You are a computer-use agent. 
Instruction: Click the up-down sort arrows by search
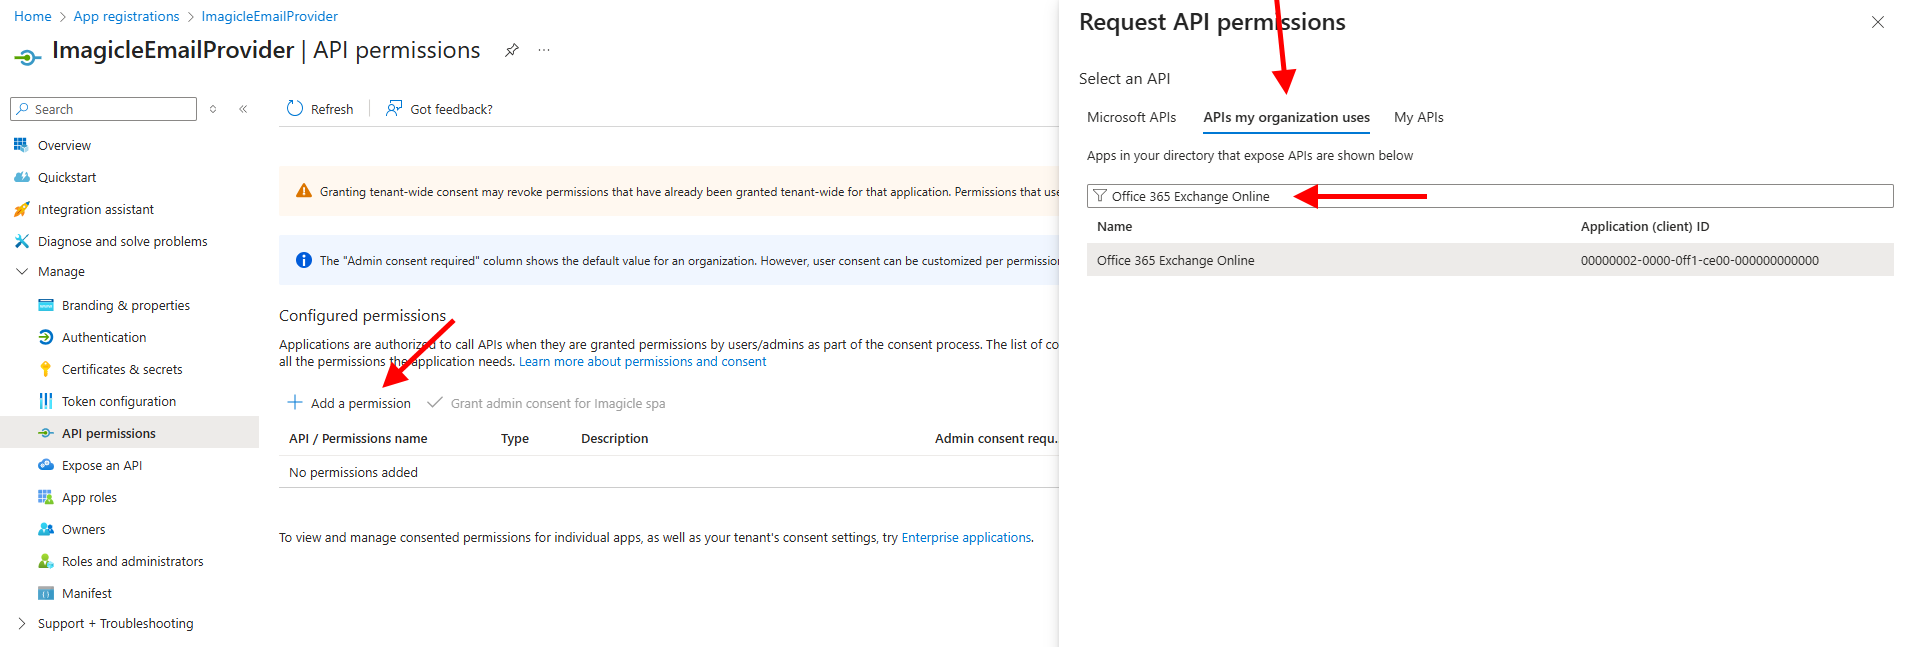click(x=213, y=109)
